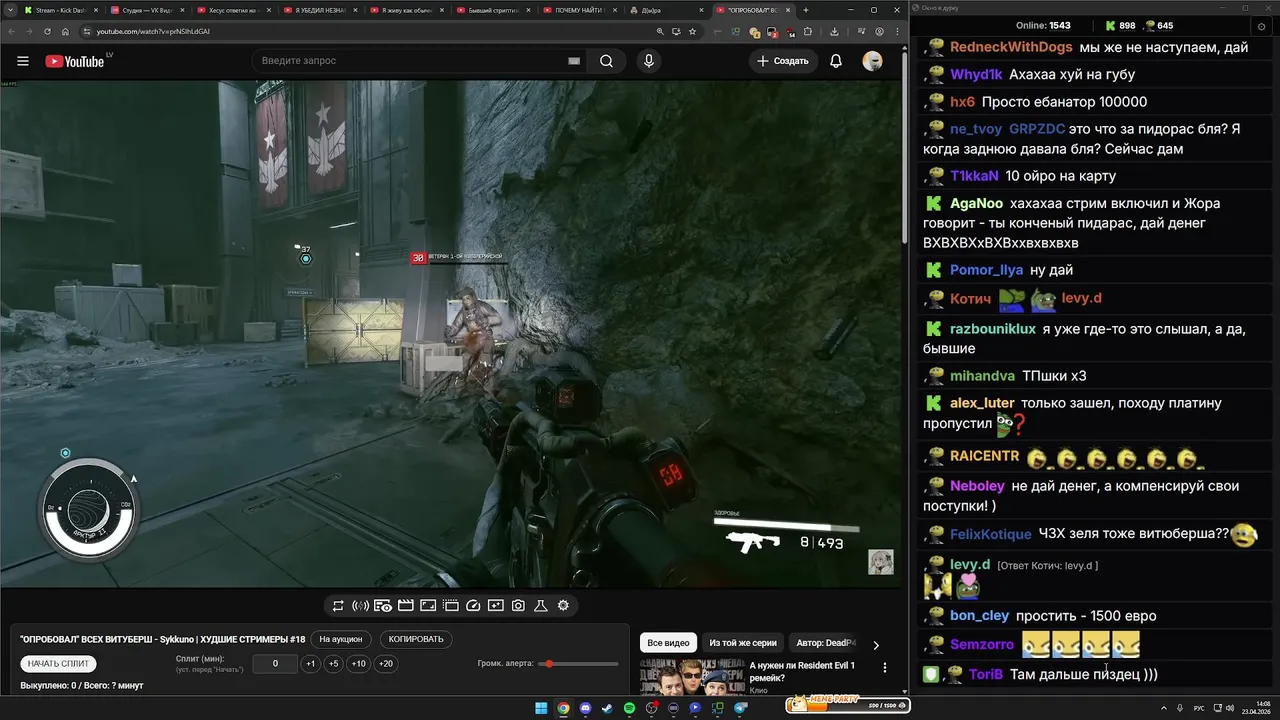Open Chrome extensions puzzle icon
The width and height of the screenshot is (1280, 720).
point(806,31)
